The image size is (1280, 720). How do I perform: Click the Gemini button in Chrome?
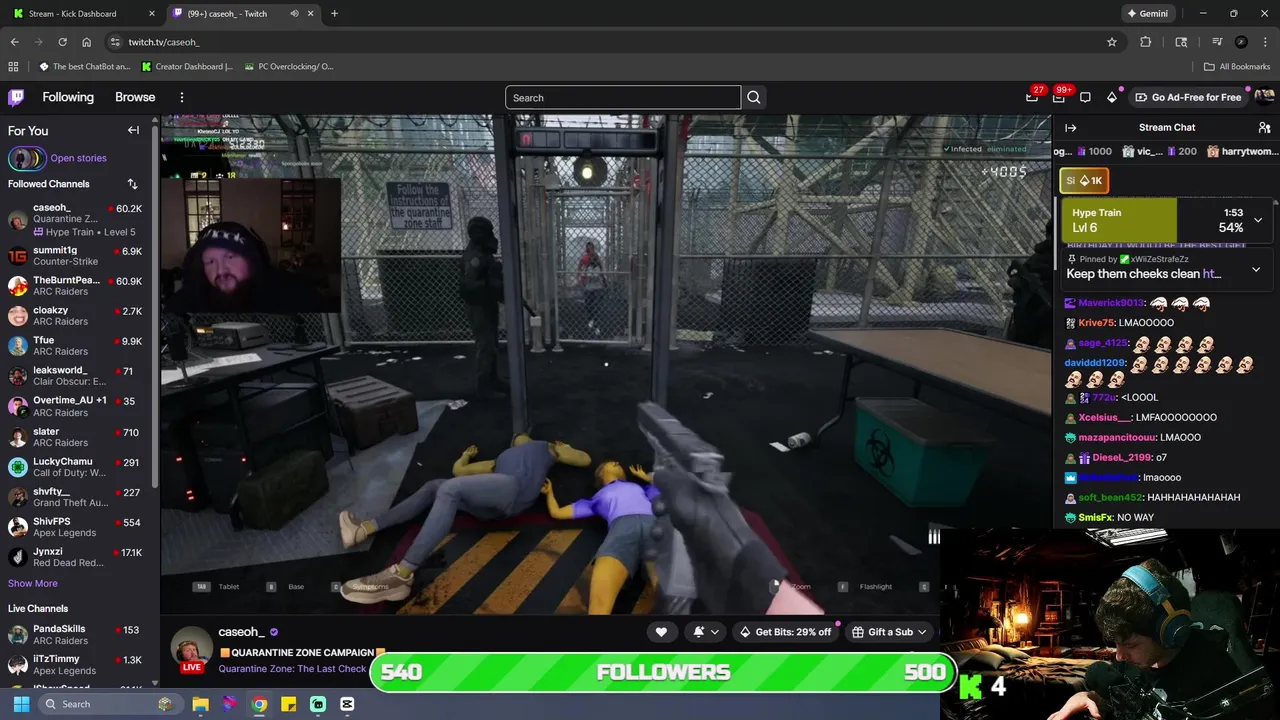[1147, 14]
